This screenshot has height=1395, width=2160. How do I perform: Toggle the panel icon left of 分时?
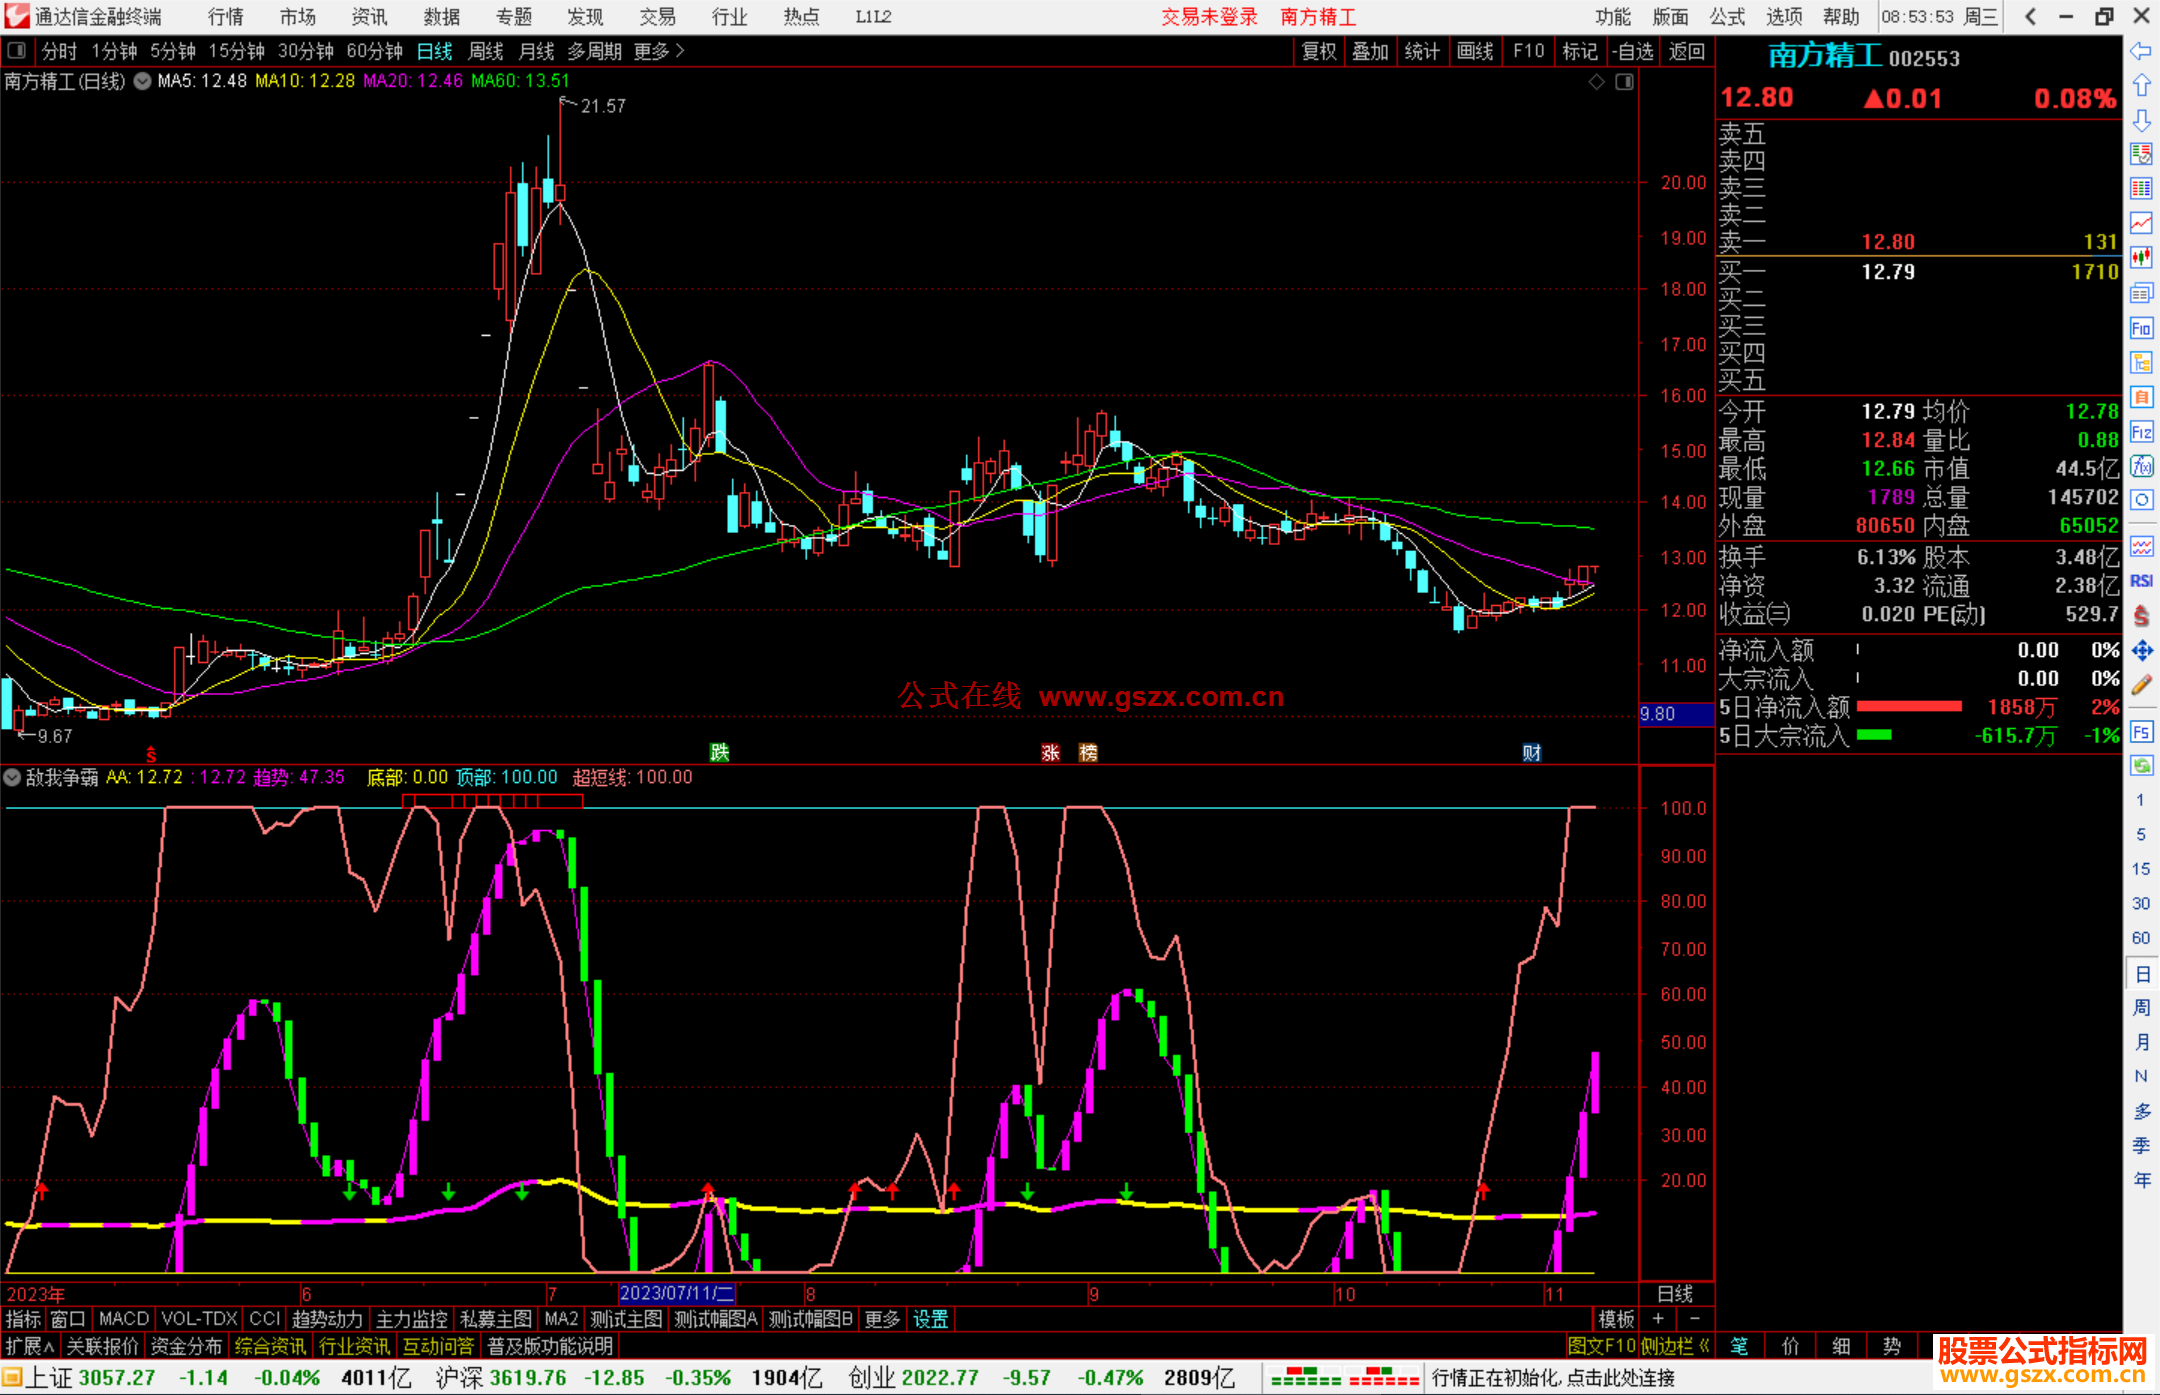click(x=16, y=51)
